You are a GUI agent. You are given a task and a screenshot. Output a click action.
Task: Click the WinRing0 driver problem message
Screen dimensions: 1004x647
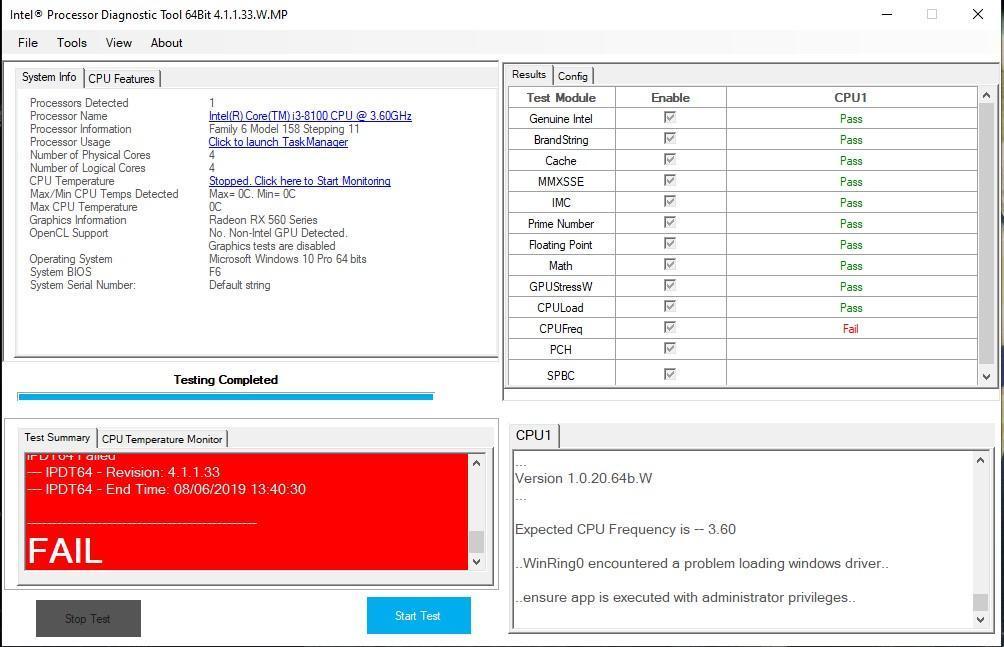point(702,563)
